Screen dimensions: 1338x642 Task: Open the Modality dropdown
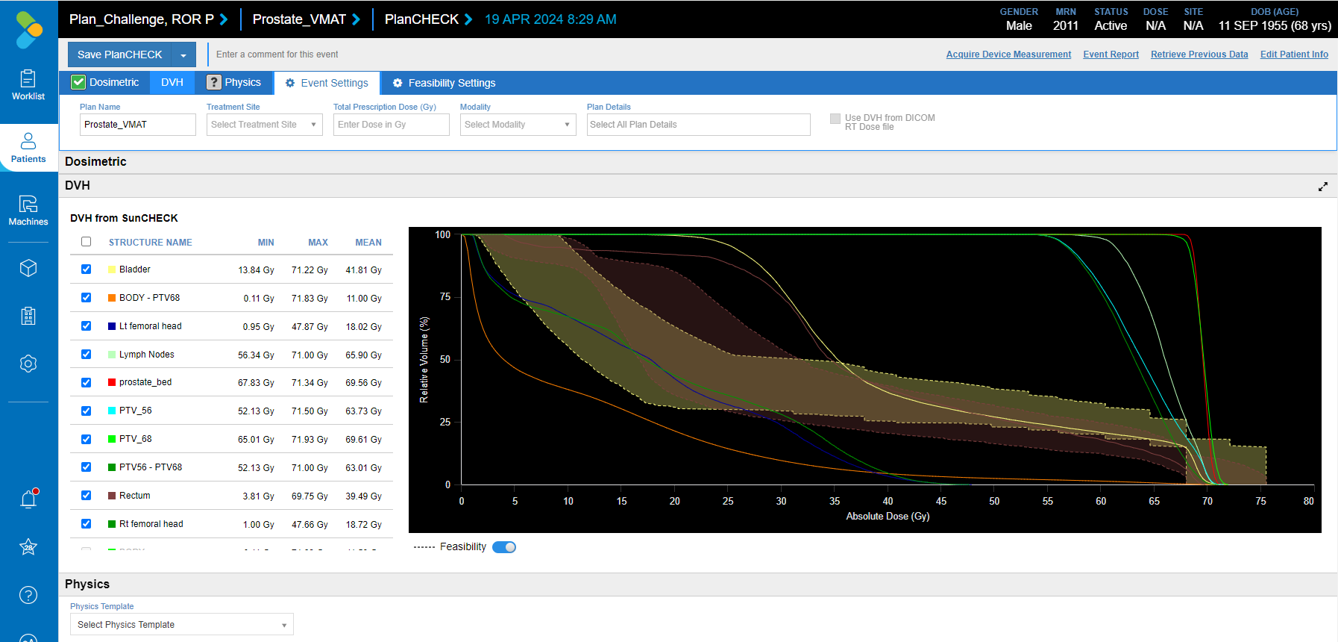point(518,125)
